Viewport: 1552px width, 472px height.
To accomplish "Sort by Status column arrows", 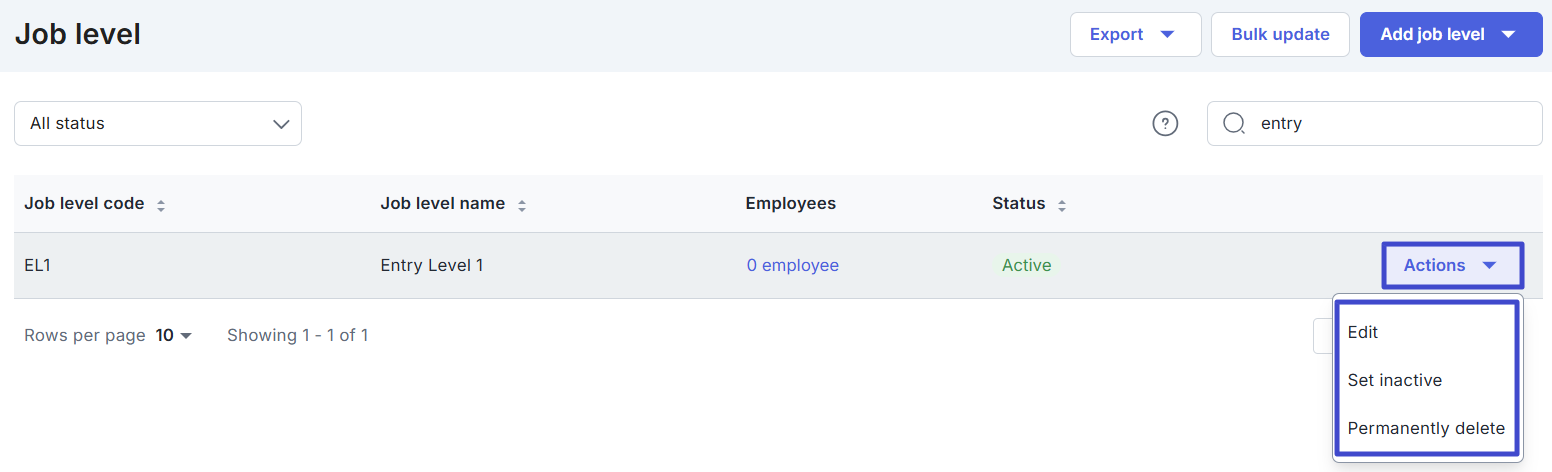I will tap(1062, 205).
